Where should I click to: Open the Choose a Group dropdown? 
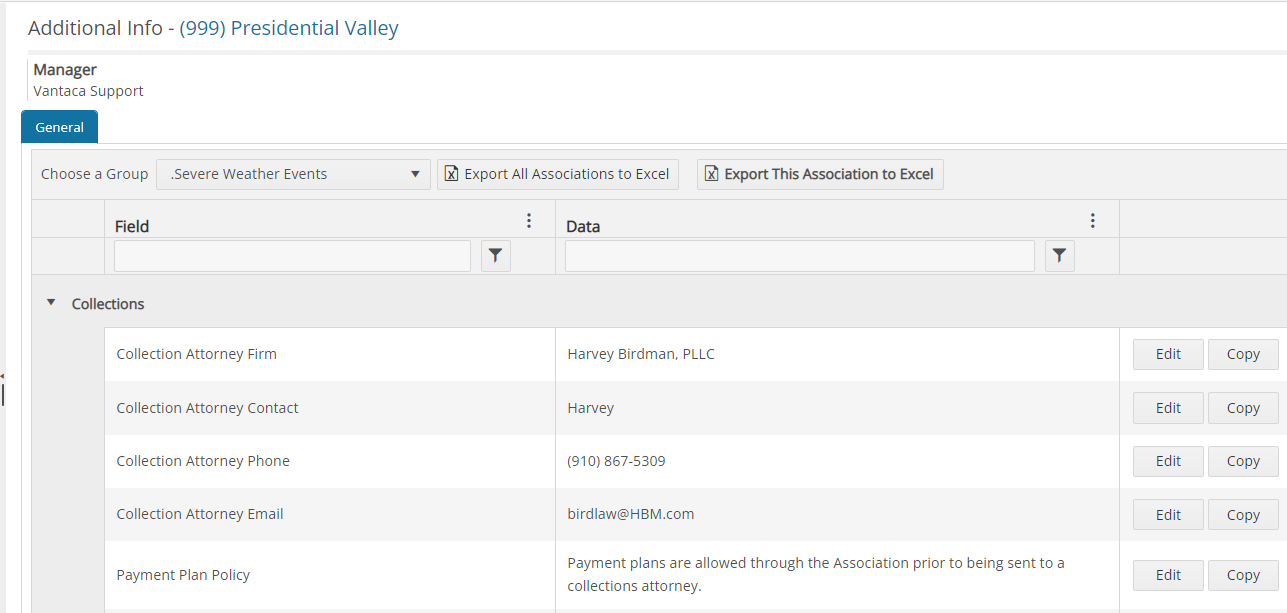point(293,173)
